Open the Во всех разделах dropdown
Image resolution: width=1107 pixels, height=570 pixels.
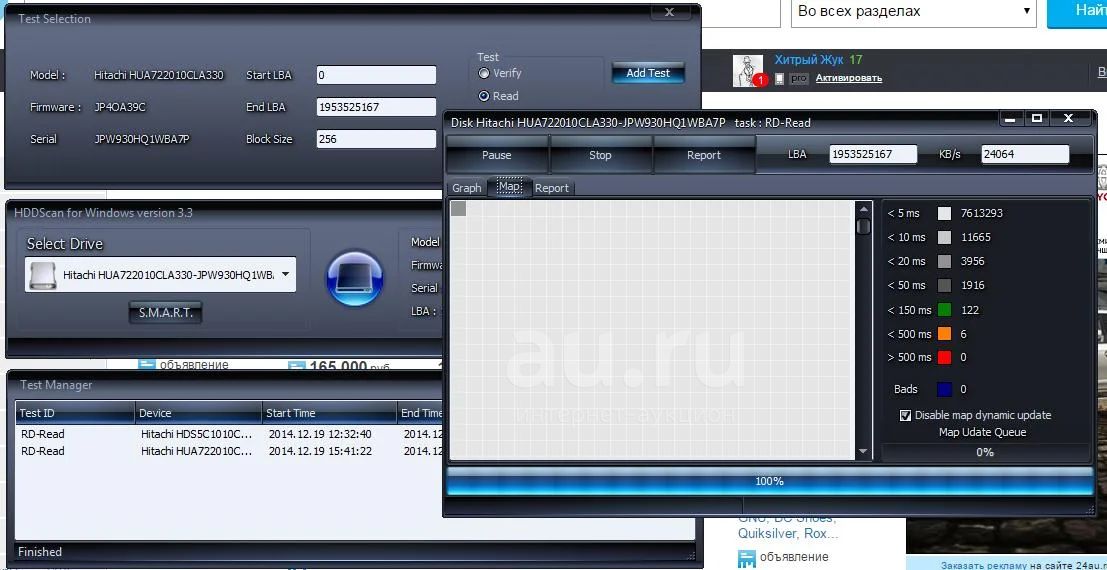point(914,12)
